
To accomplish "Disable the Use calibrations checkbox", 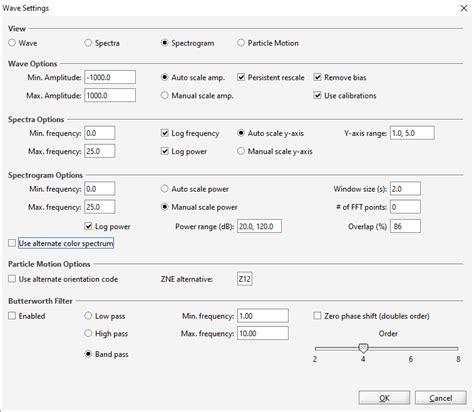I will [317, 96].
